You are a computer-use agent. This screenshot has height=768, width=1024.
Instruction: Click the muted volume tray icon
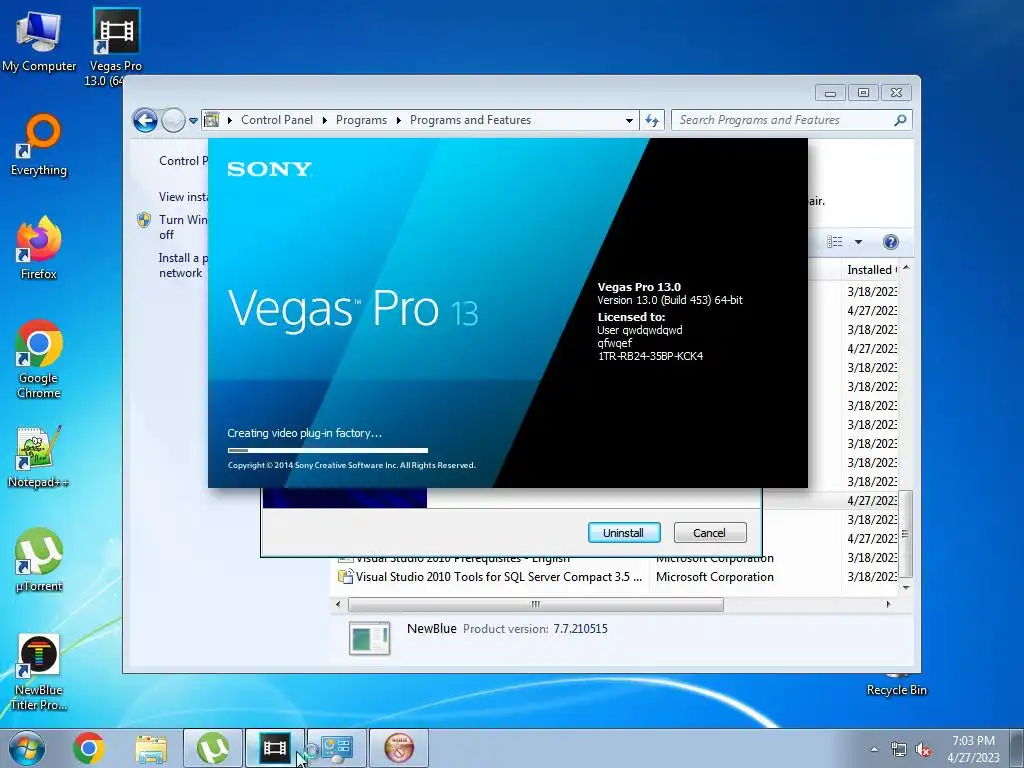(923, 750)
